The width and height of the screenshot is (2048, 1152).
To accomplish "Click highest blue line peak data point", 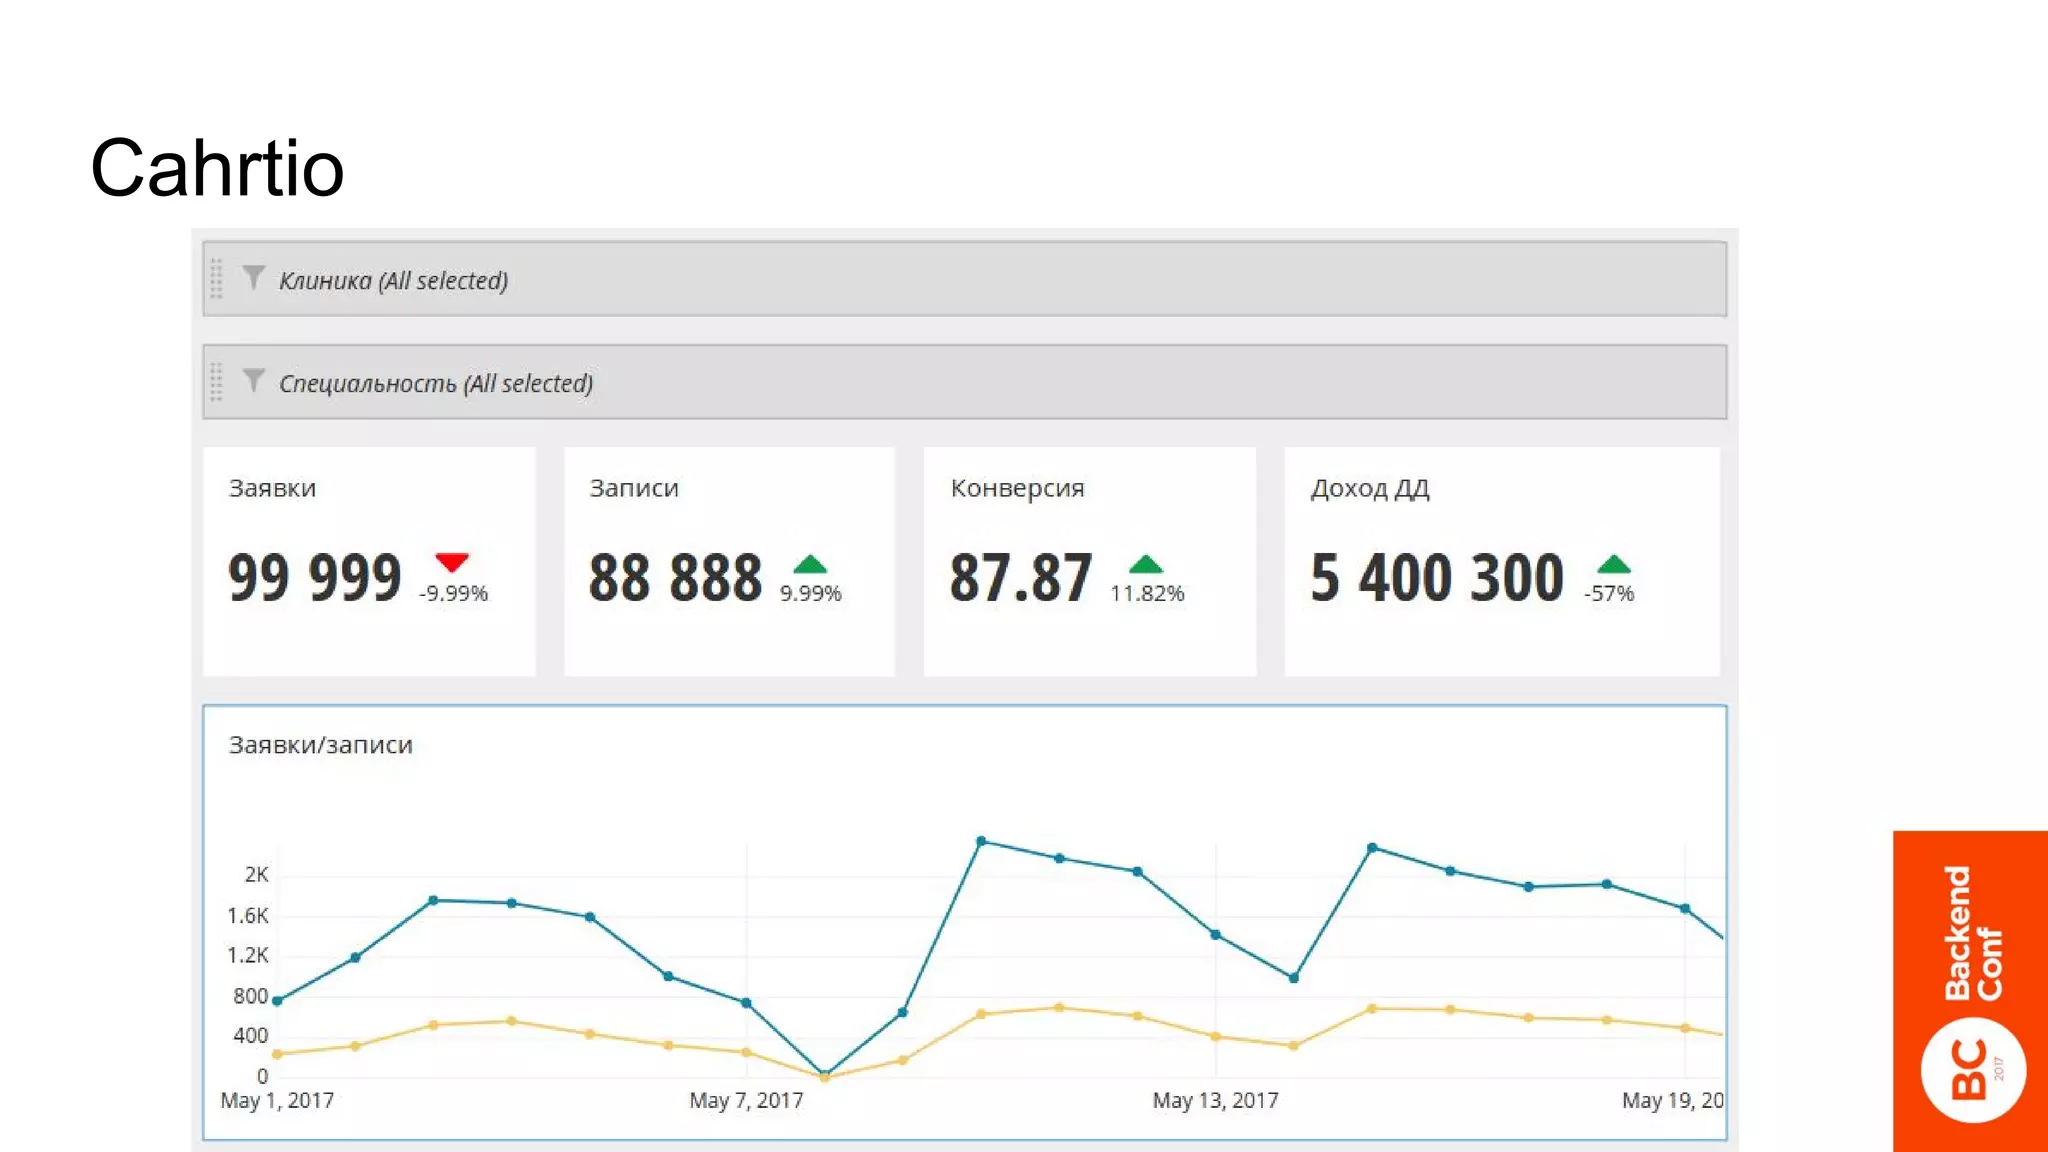I will click(x=981, y=841).
